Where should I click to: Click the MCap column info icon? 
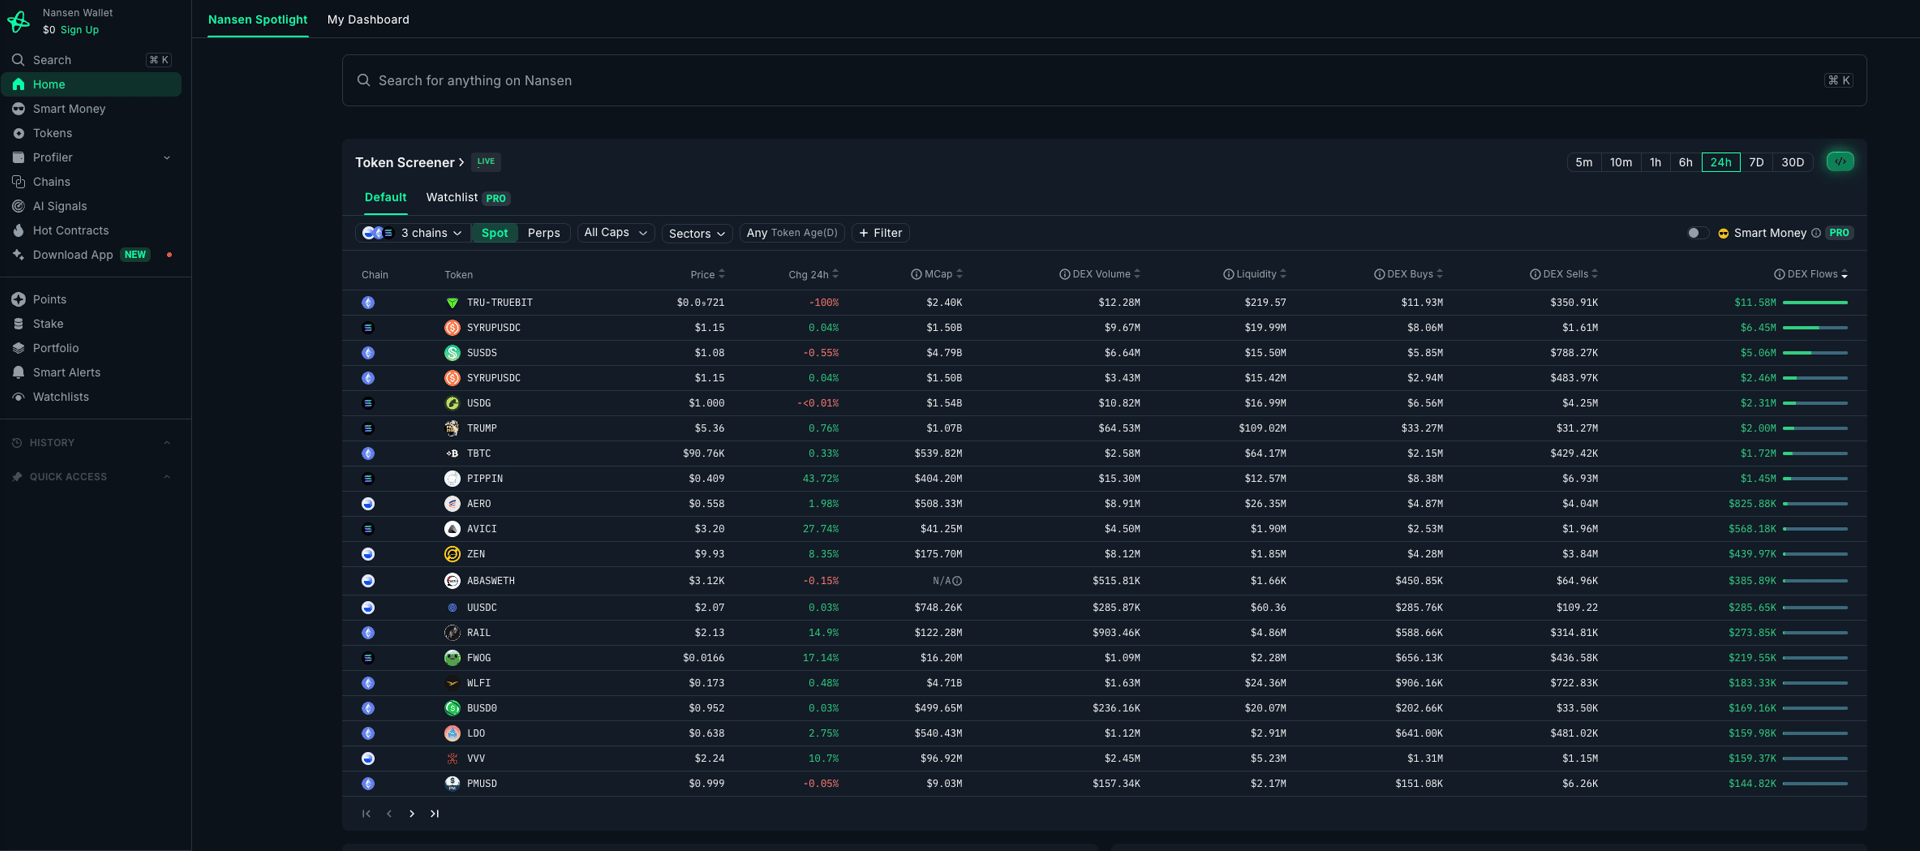pos(916,274)
